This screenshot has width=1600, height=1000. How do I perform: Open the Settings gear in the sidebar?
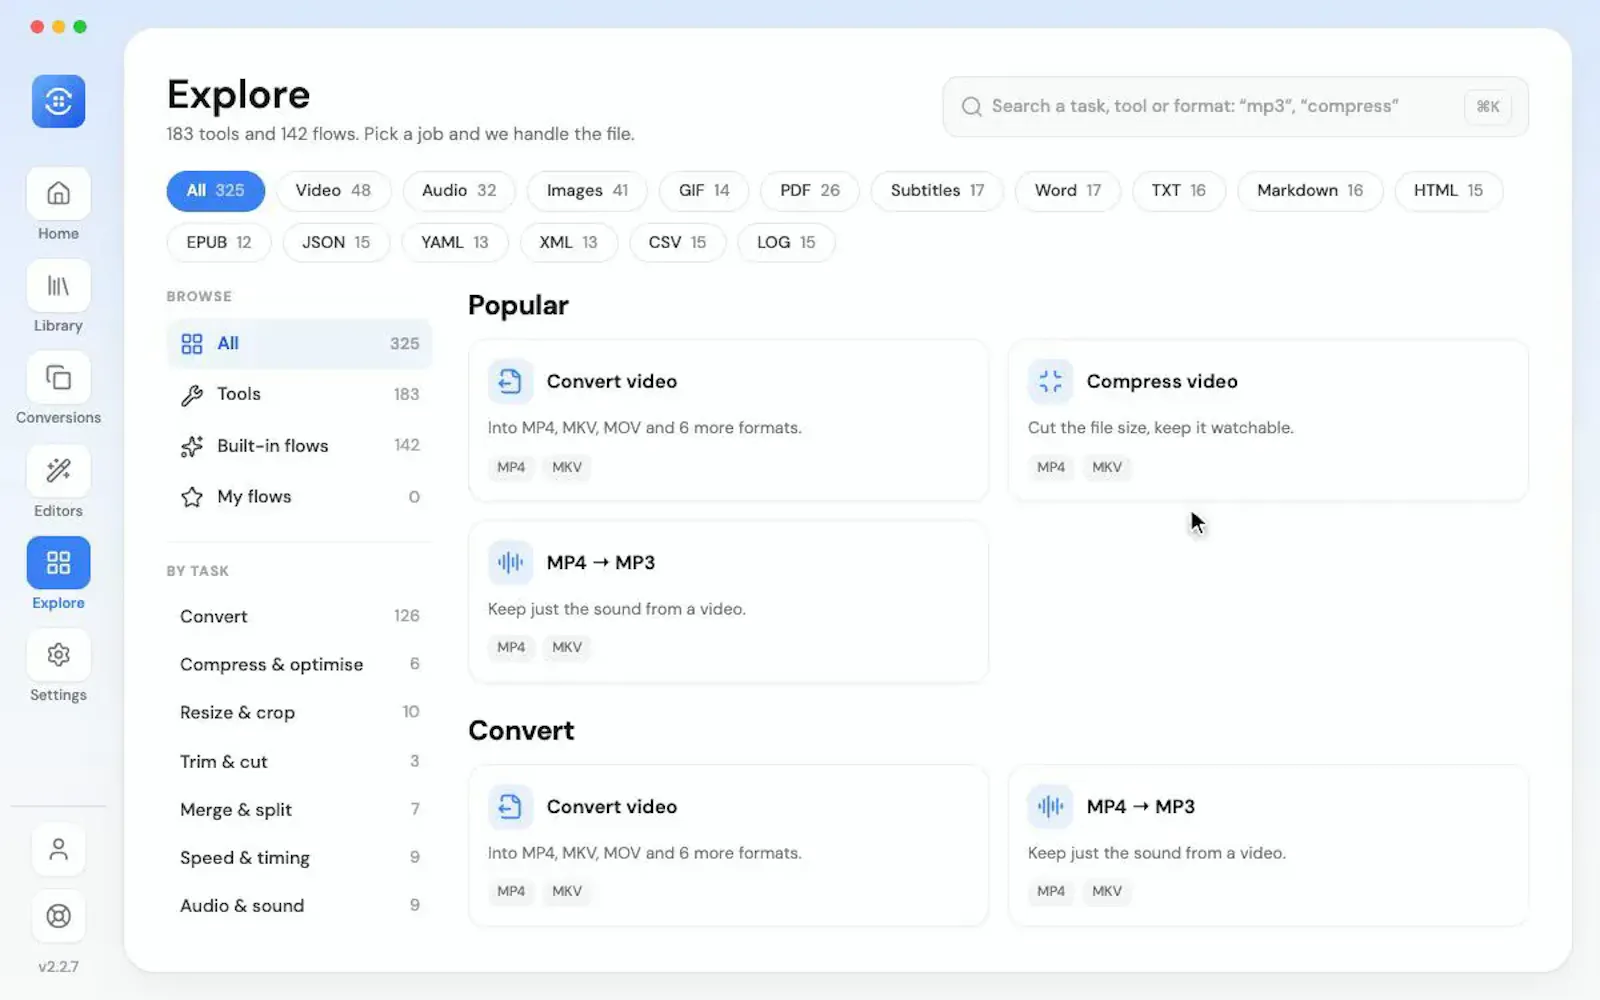58,655
